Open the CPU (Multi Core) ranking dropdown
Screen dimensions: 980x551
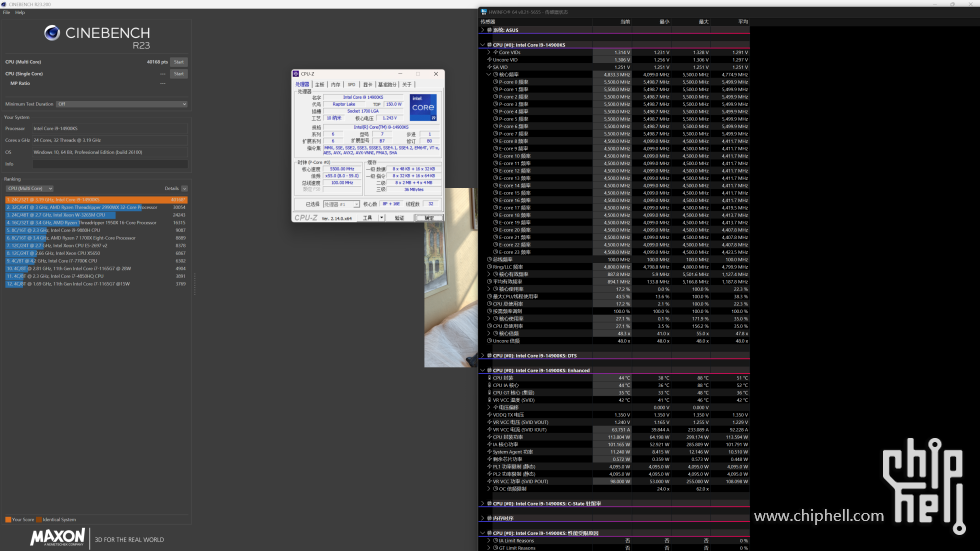[x=29, y=189]
